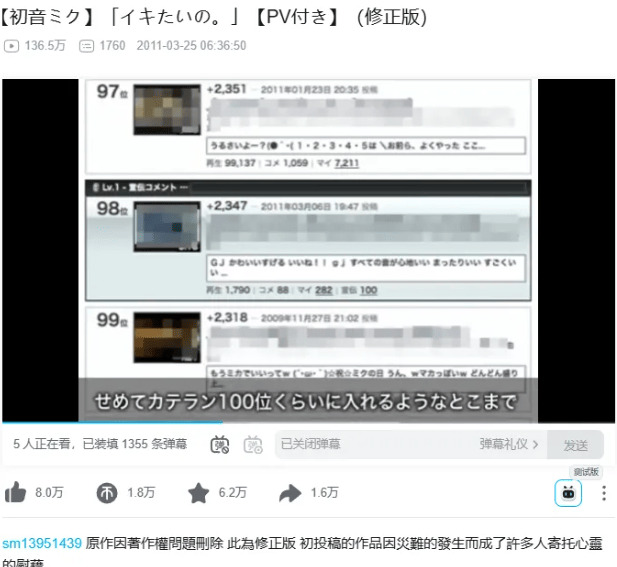The width and height of the screenshot is (617, 567).
Task: Click the upload date 2011-03-25 06:36:50
Action: click(191, 46)
